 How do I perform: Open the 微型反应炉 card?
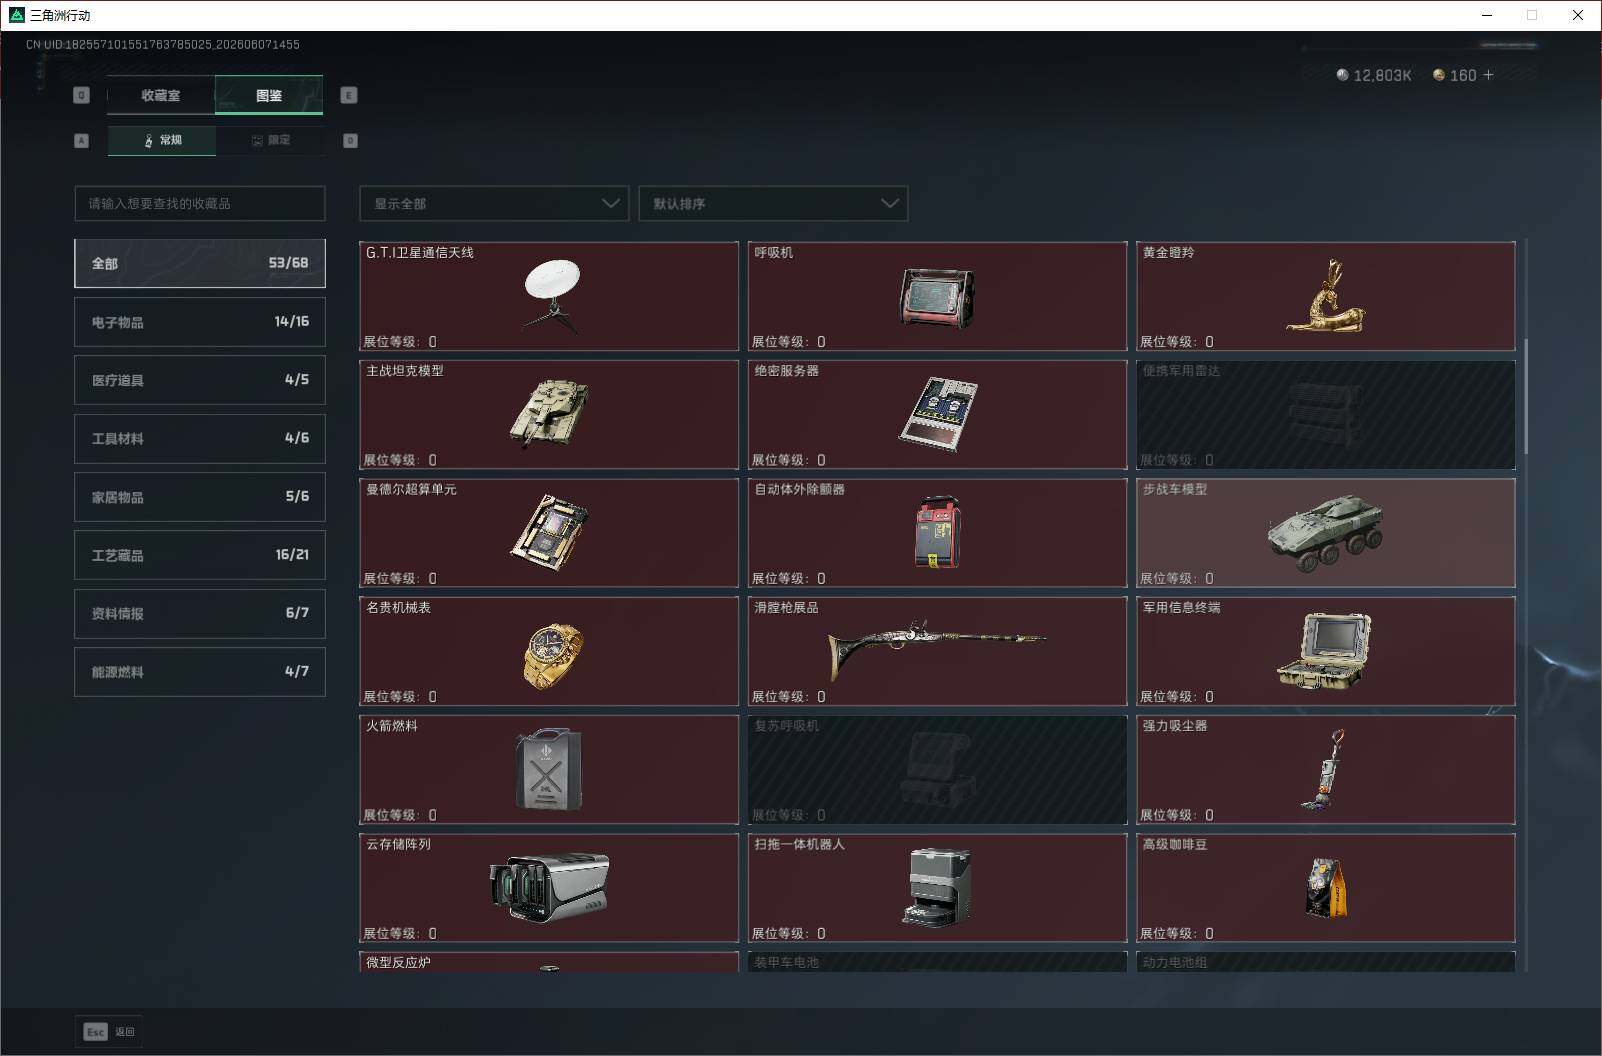549,961
